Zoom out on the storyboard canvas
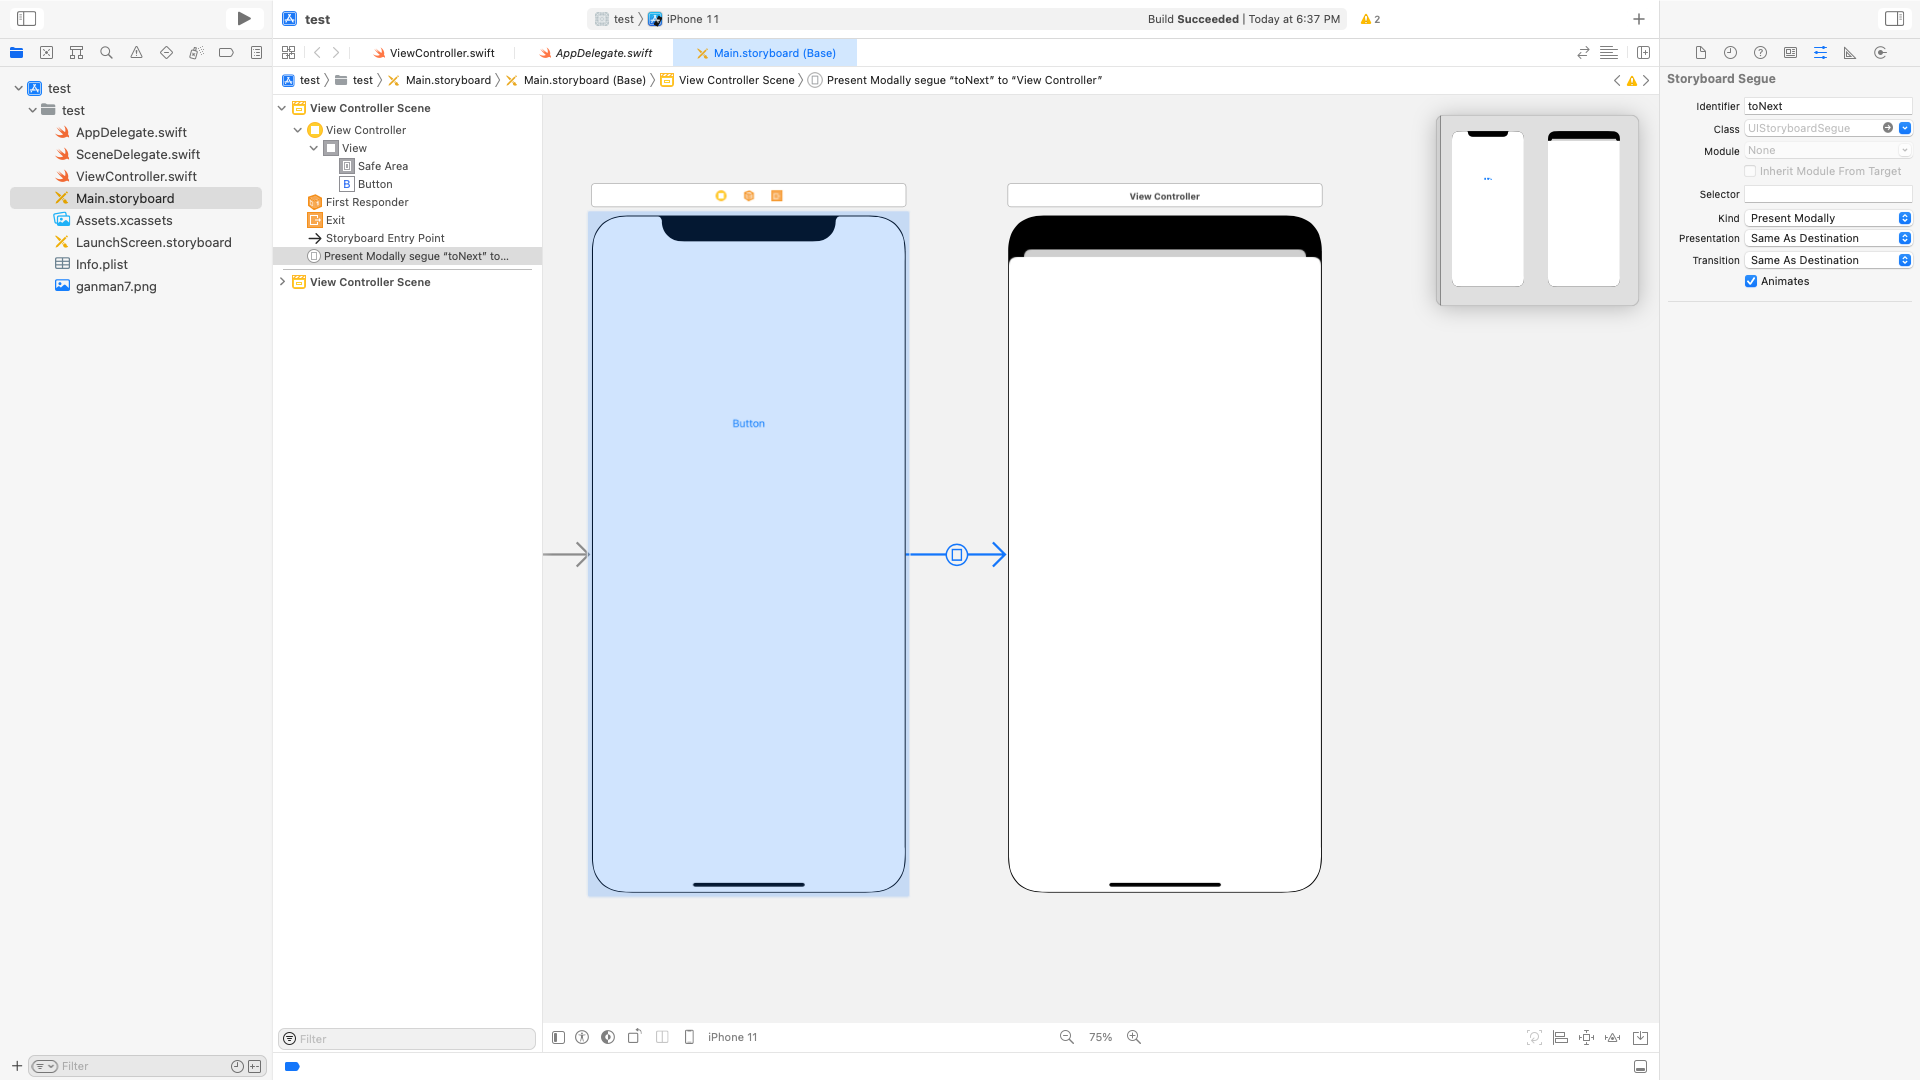This screenshot has height=1080, width=1920. point(1066,1037)
